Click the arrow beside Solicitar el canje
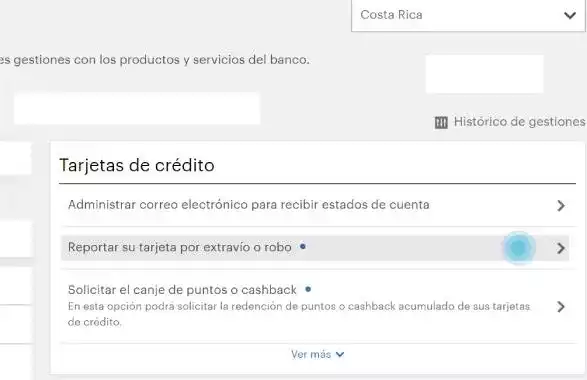Viewport: 587px width, 380px height. pyautogui.click(x=560, y=307)
